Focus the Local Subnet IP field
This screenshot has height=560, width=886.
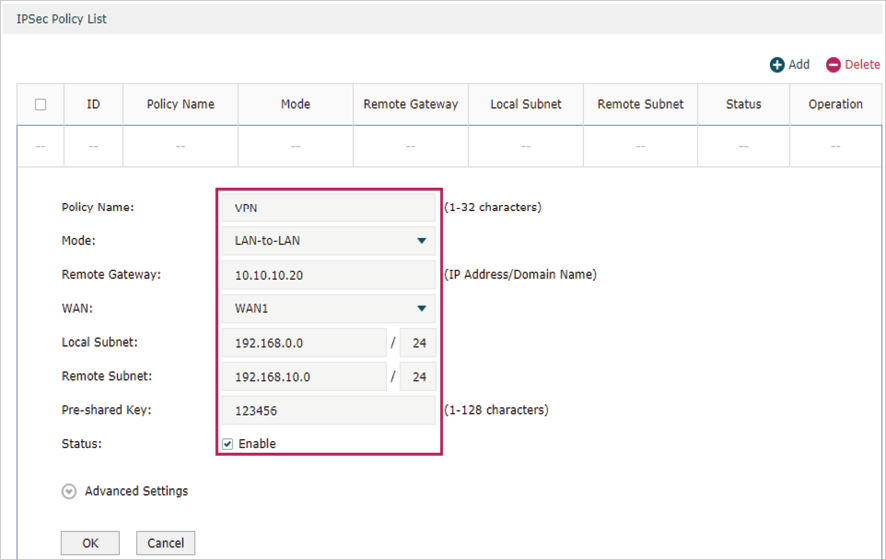304,343
